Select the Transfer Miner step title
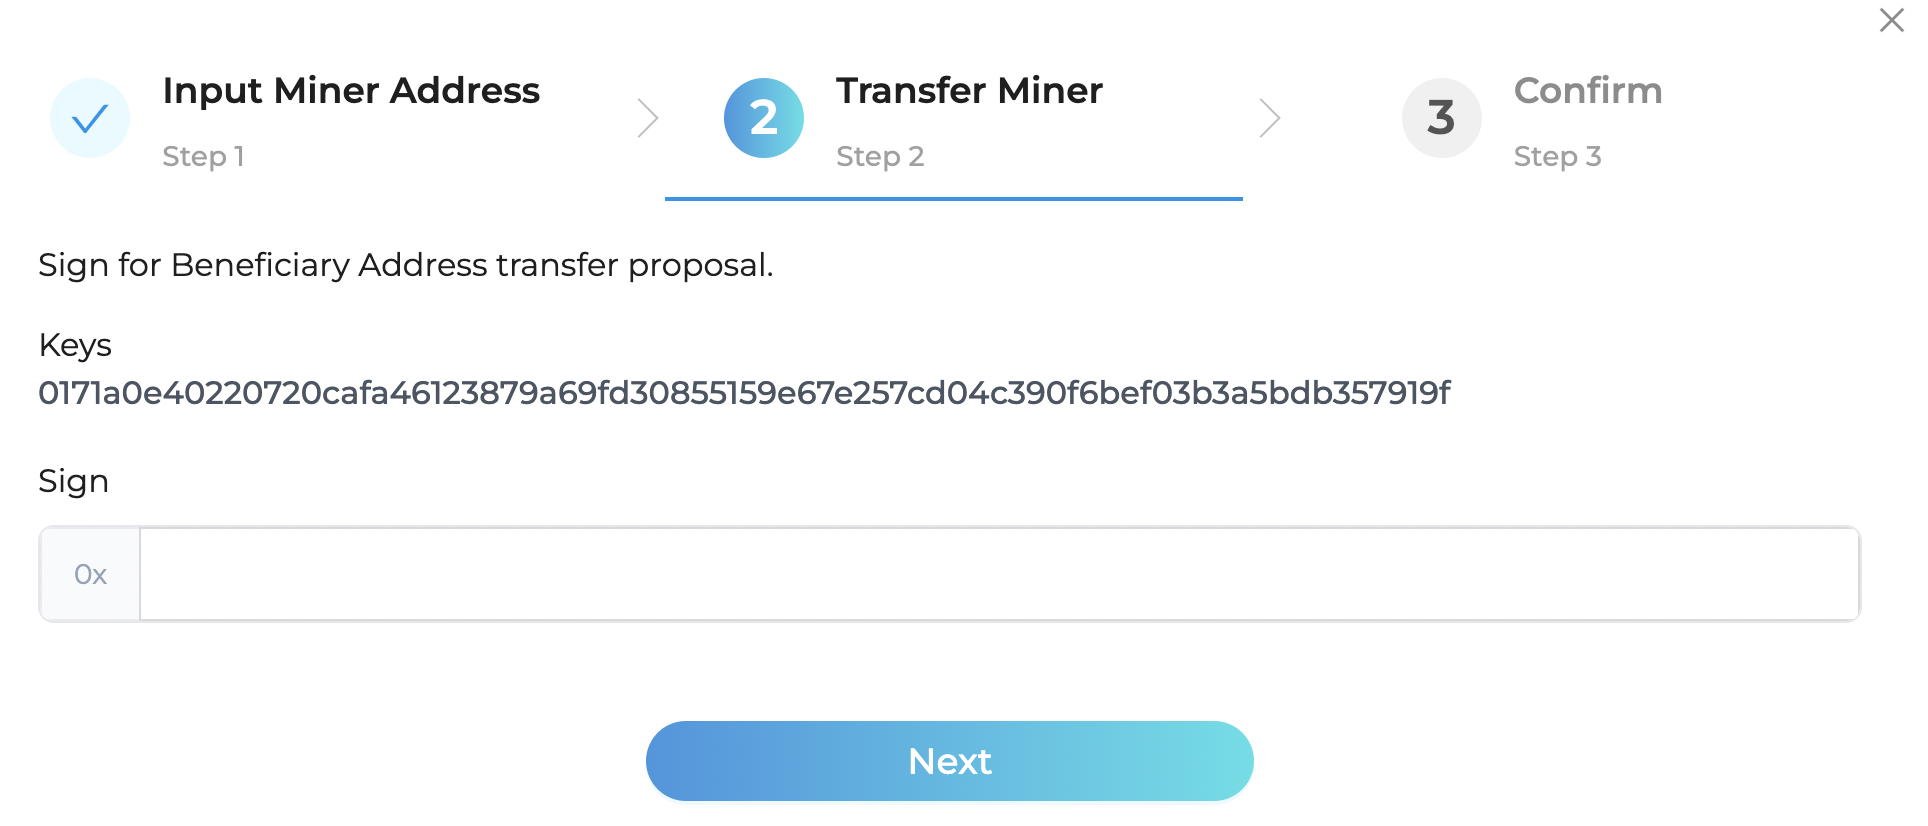Viewport: 1928px width, 826px height. pos(969,91)
